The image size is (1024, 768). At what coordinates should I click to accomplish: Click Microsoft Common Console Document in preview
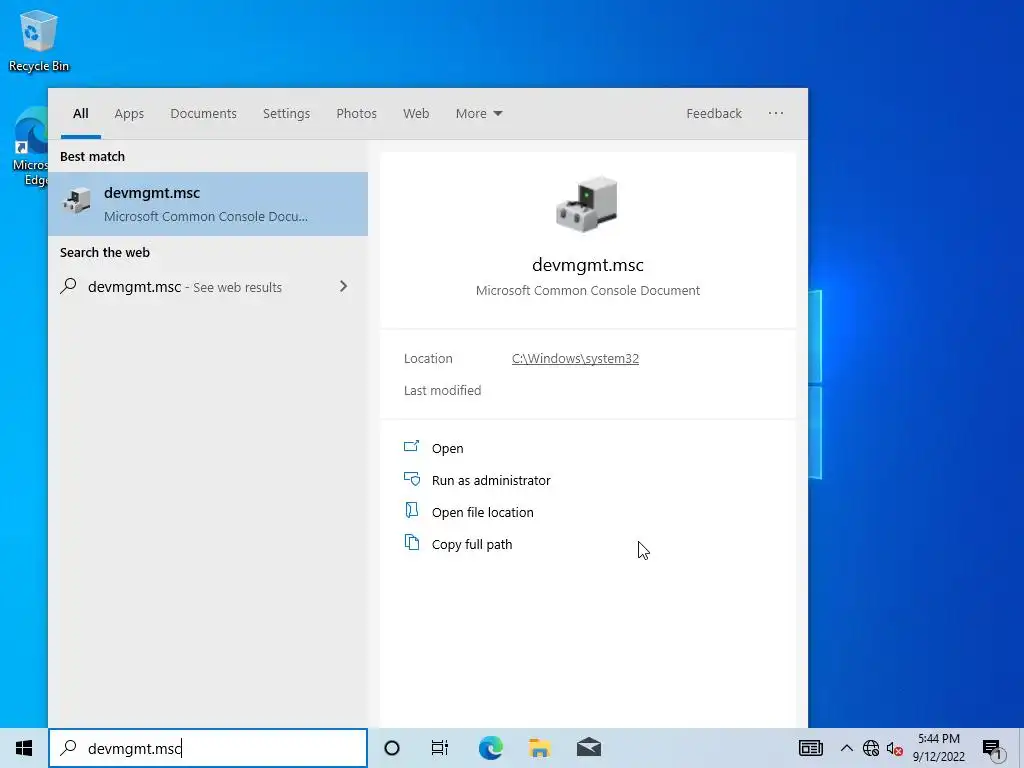tap(588, 291)
